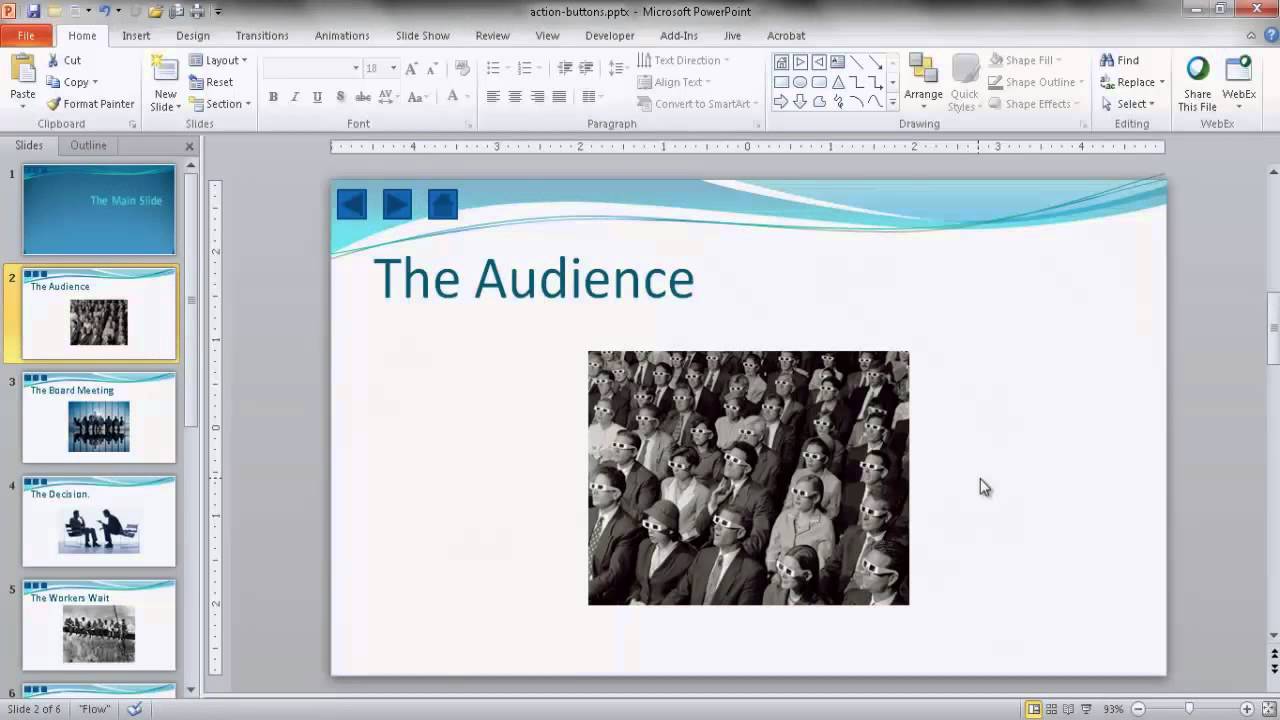Click the Save icon in Quick Access
The width and height of the screenshot is (1280, 720).
tap(33, 11)
